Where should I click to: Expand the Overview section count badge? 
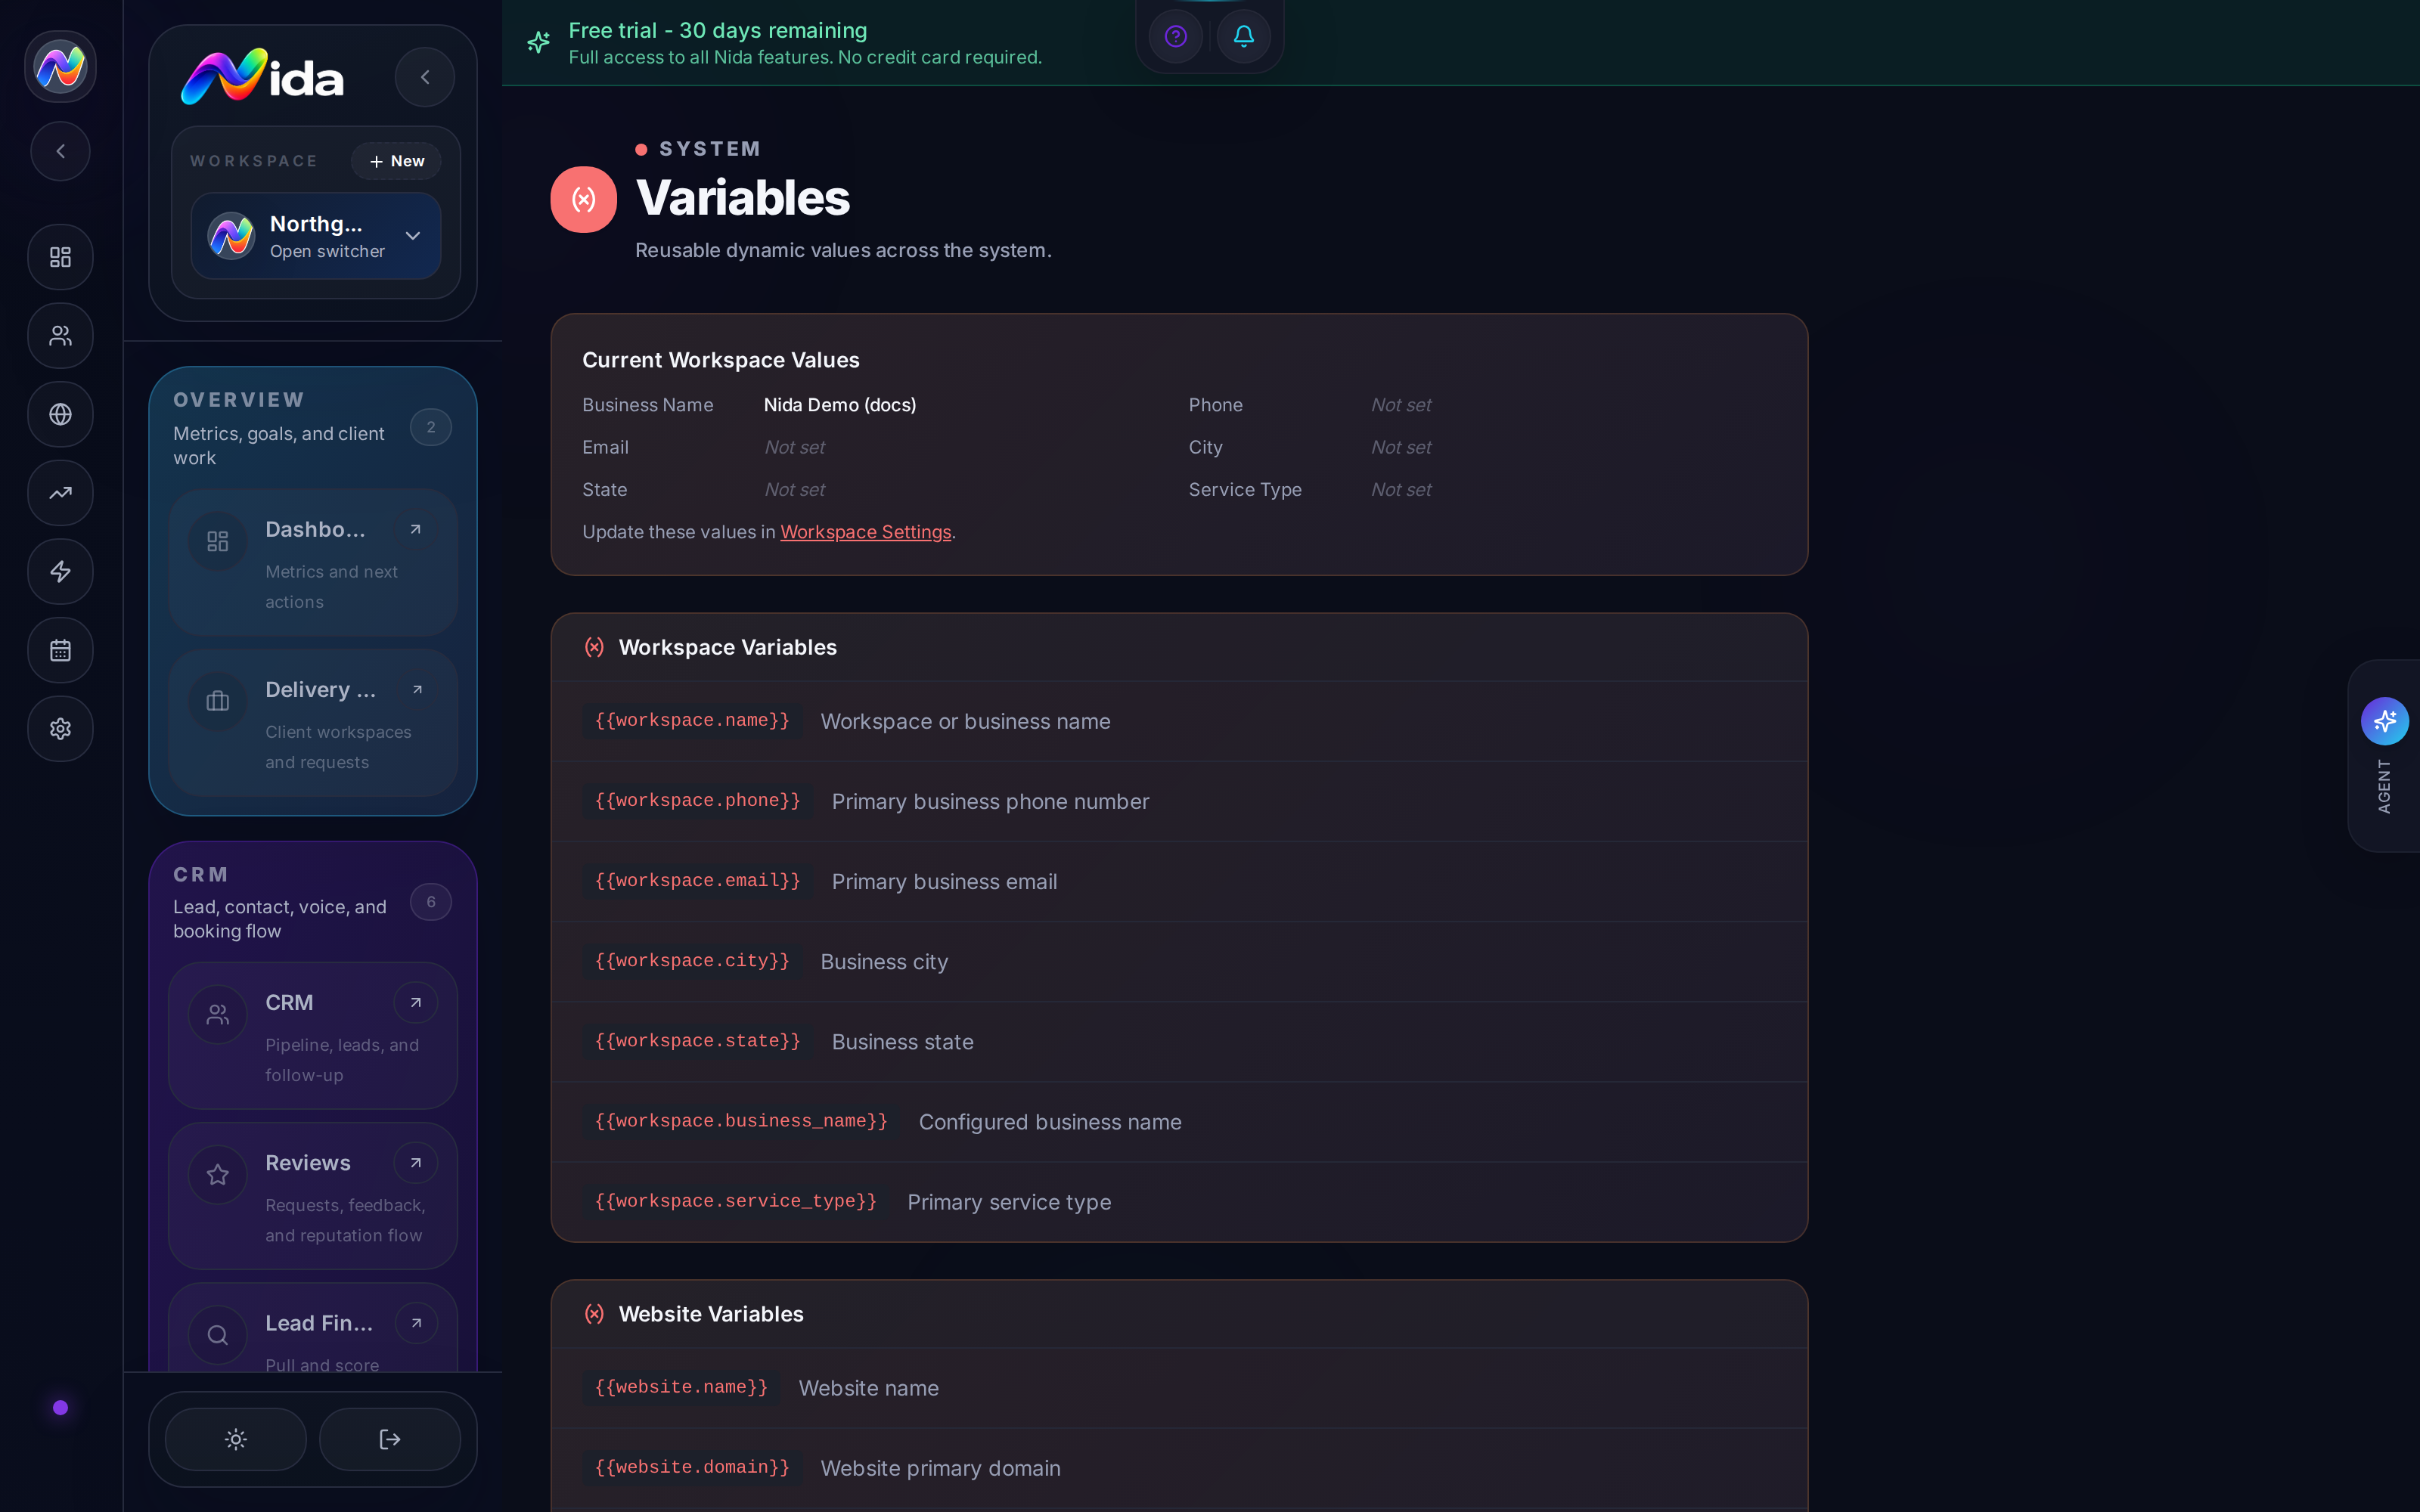[x=431, y=427]
